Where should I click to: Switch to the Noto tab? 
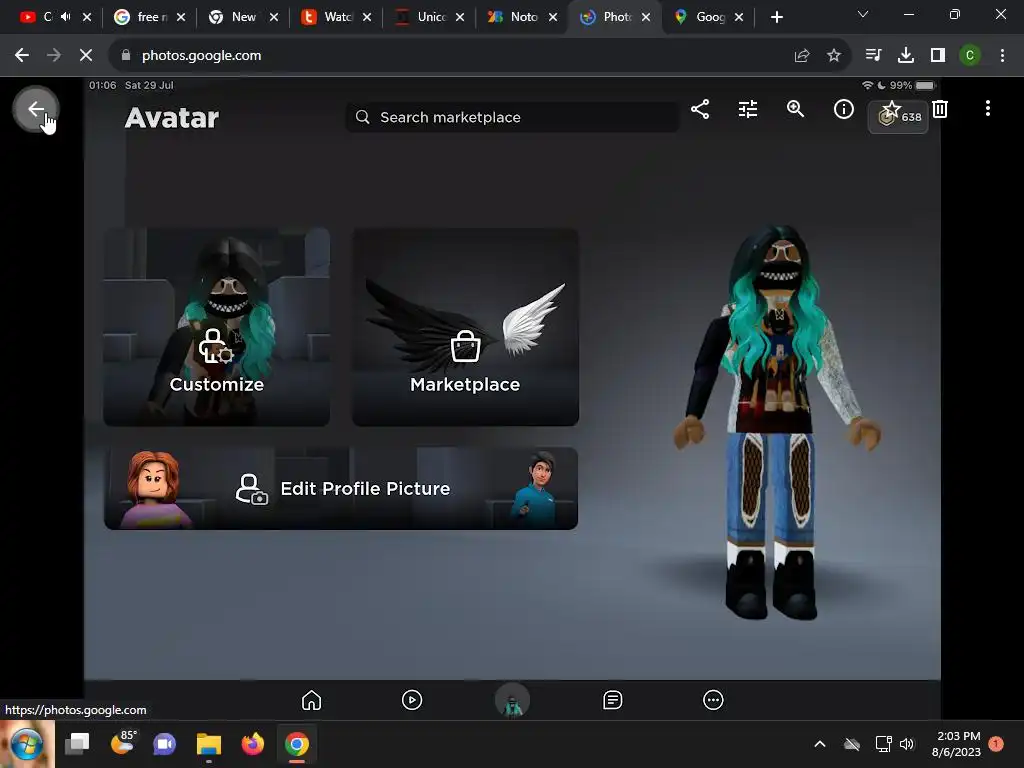coord(521,17)
